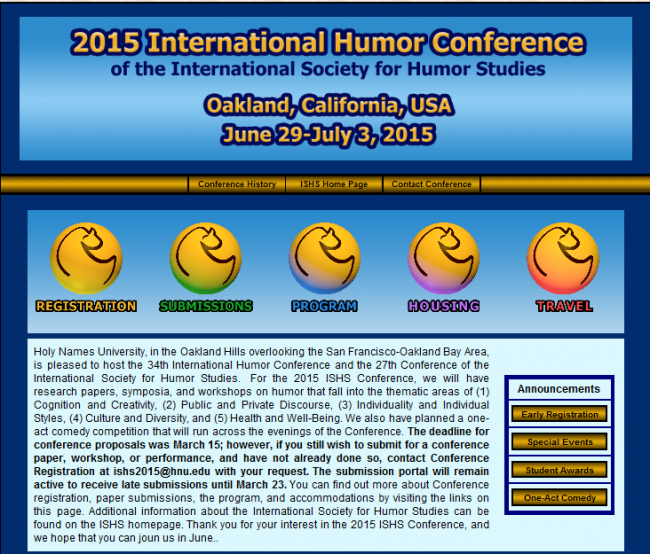Click the Early Registration announcement button
The height and width of the screenshot is (554, 650).
560,414
